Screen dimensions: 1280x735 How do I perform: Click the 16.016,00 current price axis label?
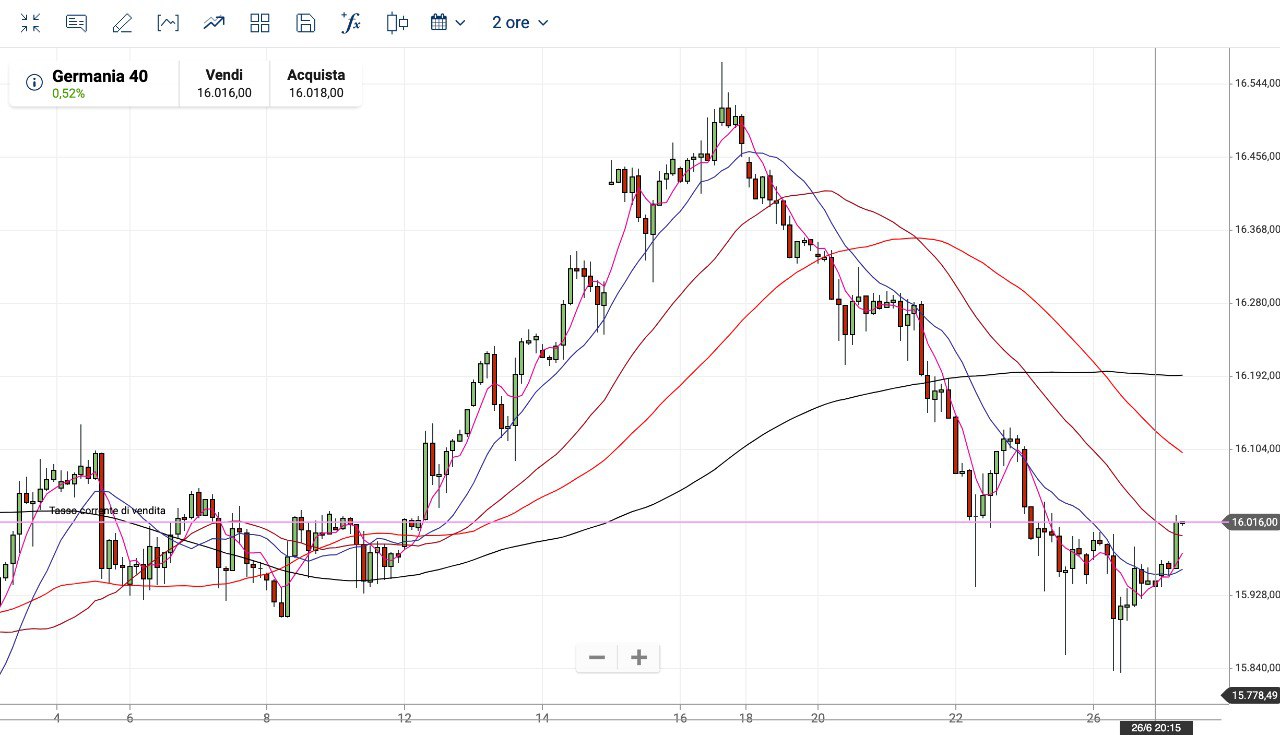click(x=1252, y=522)
